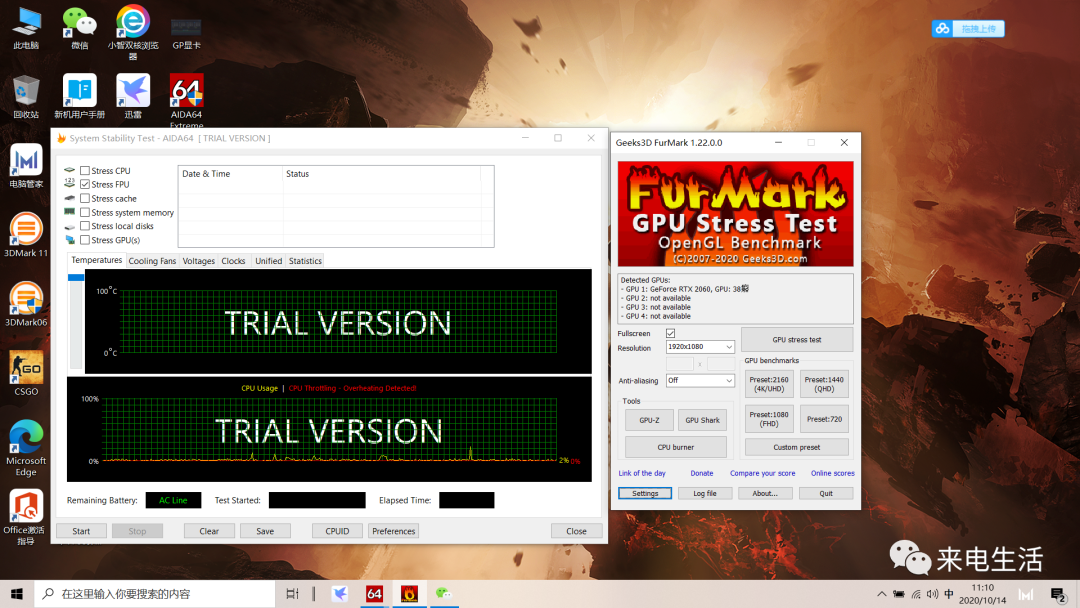Open the Windows Start menu
The width and height of the screenshot is (1080, 608).
17,594
